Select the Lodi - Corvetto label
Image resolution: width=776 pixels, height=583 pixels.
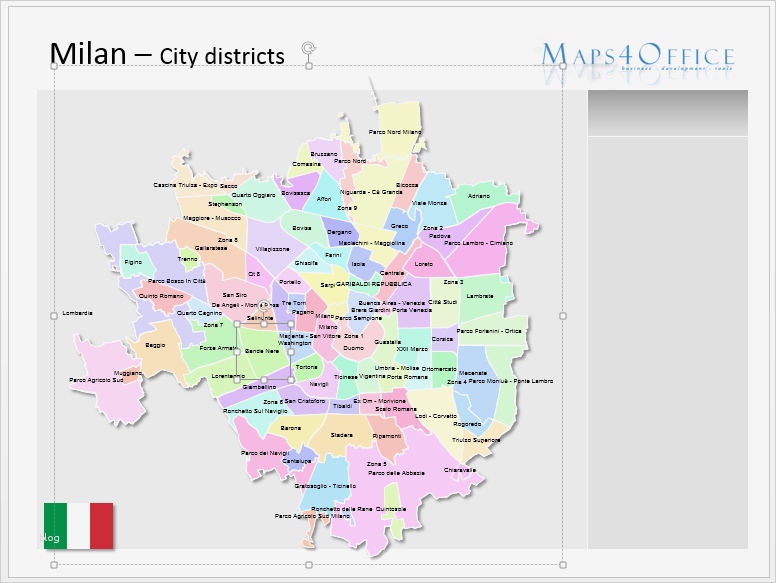[x=436, y=416]
